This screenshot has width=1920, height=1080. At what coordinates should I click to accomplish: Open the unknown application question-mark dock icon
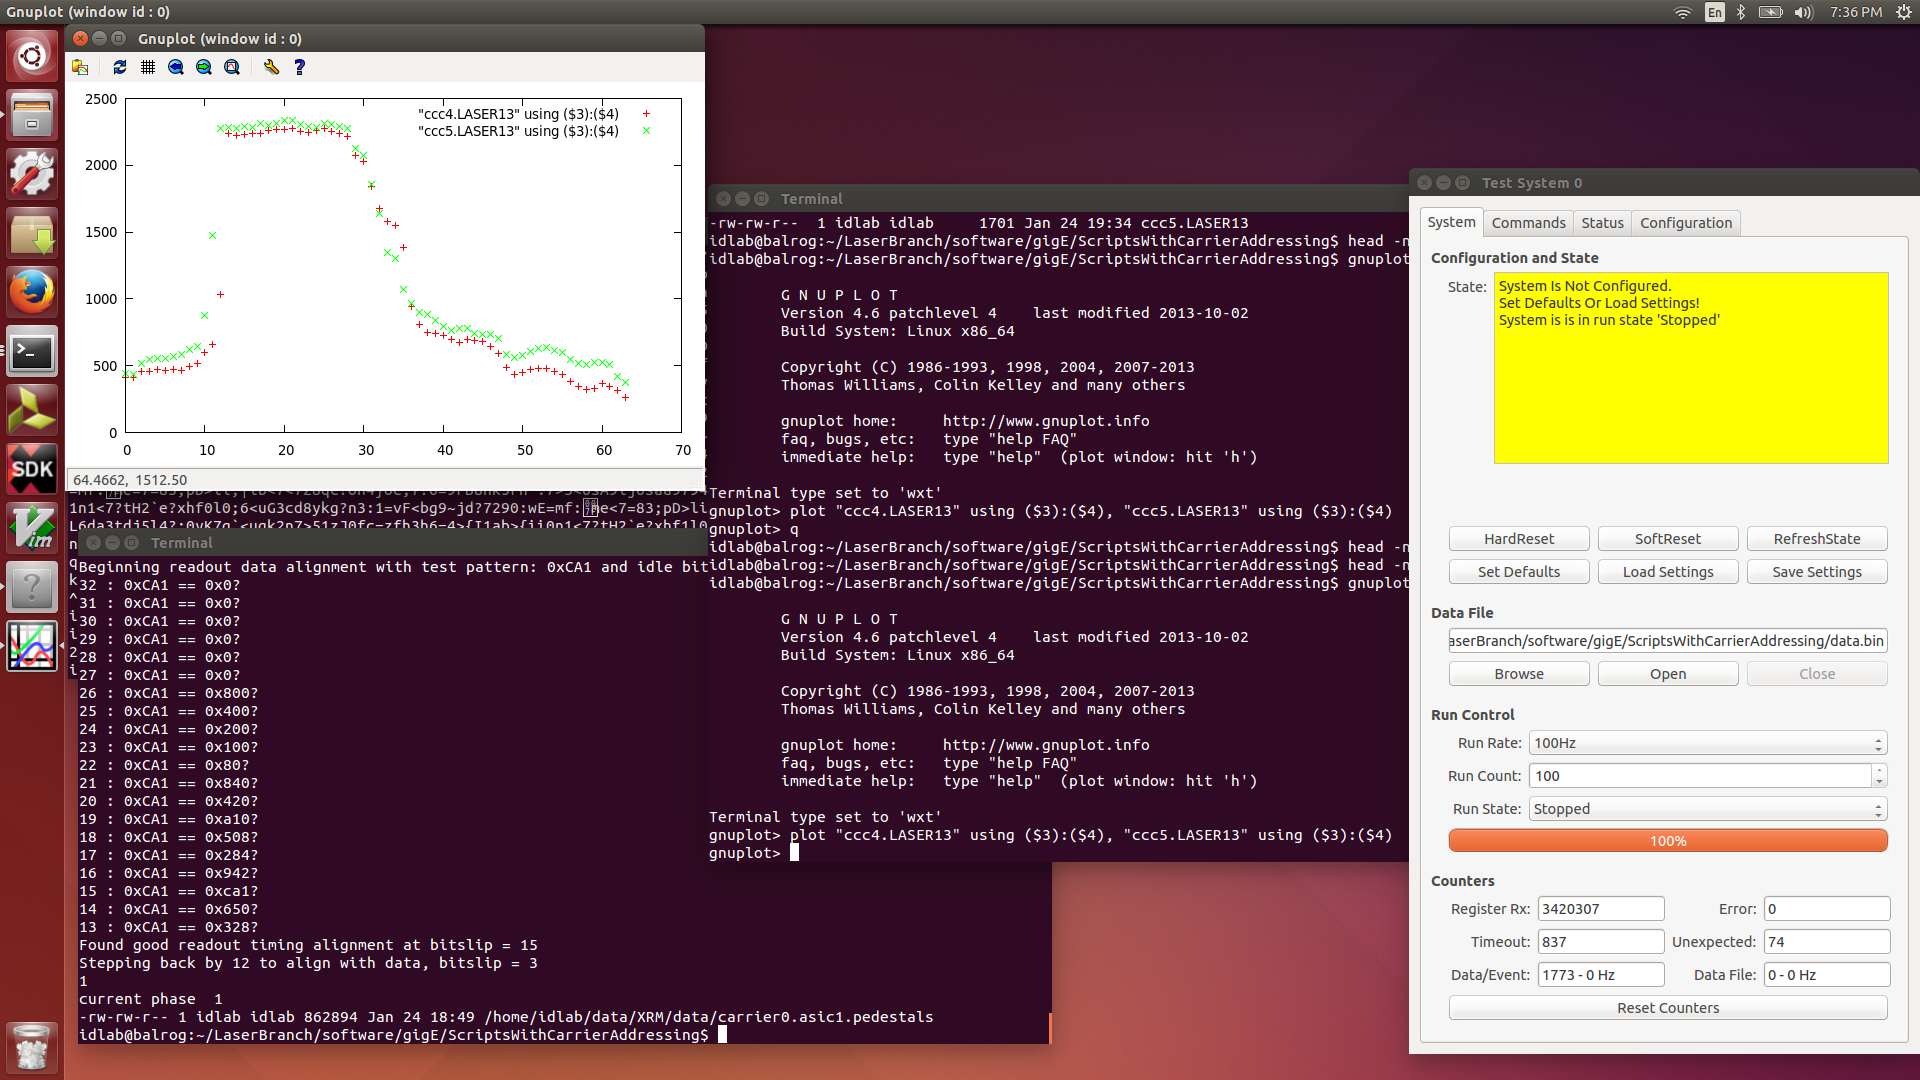tap(32, 587)
